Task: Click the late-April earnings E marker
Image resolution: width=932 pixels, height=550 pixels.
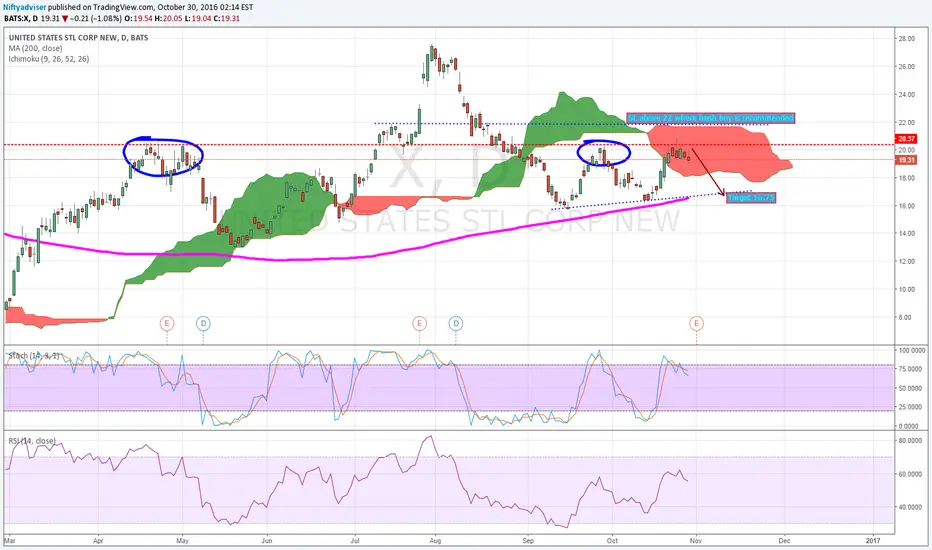Action: tap(167, 323)
